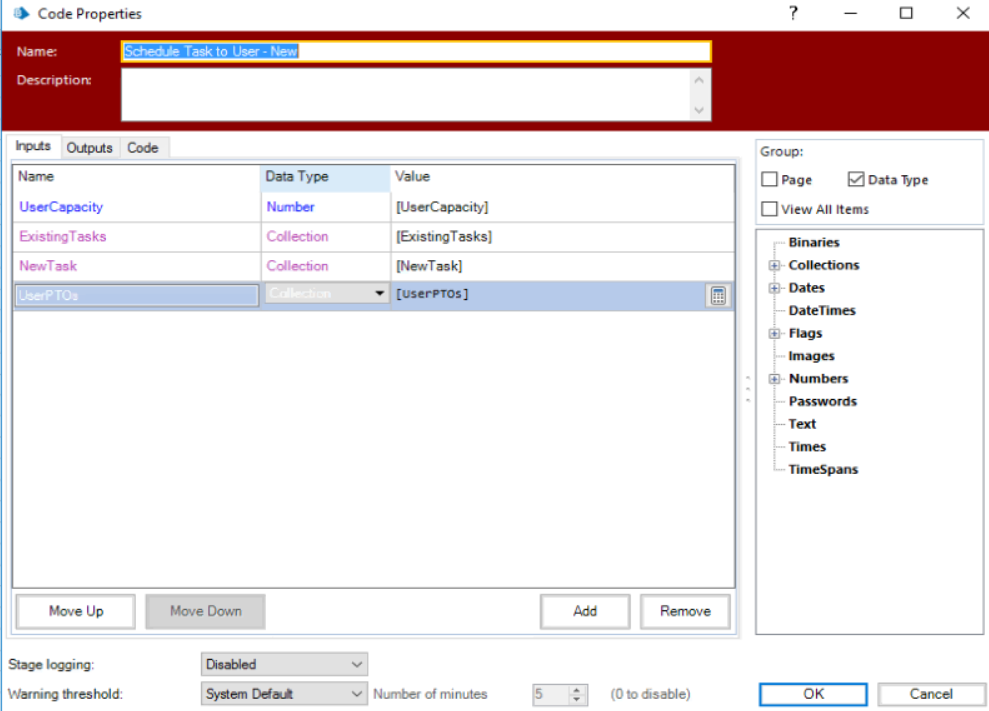Expand the Numbers tree node
Image resolution: width=989 pixels, height=711 pixels.
tap(774, 379)
